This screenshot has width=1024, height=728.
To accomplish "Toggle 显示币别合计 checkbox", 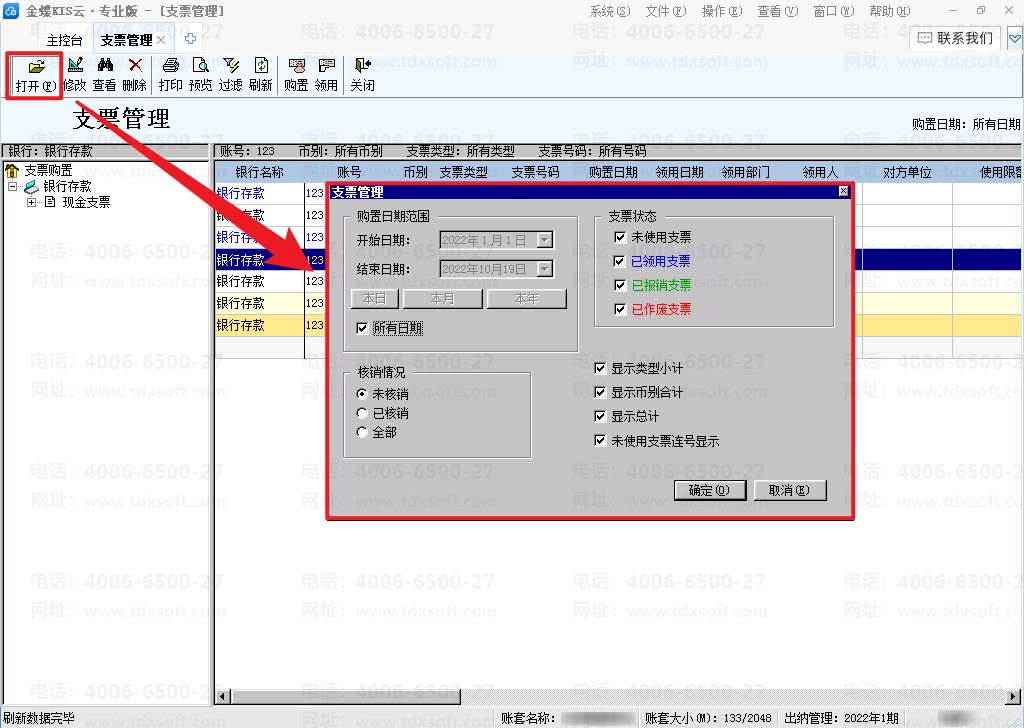I will click(x=600, y=392).
